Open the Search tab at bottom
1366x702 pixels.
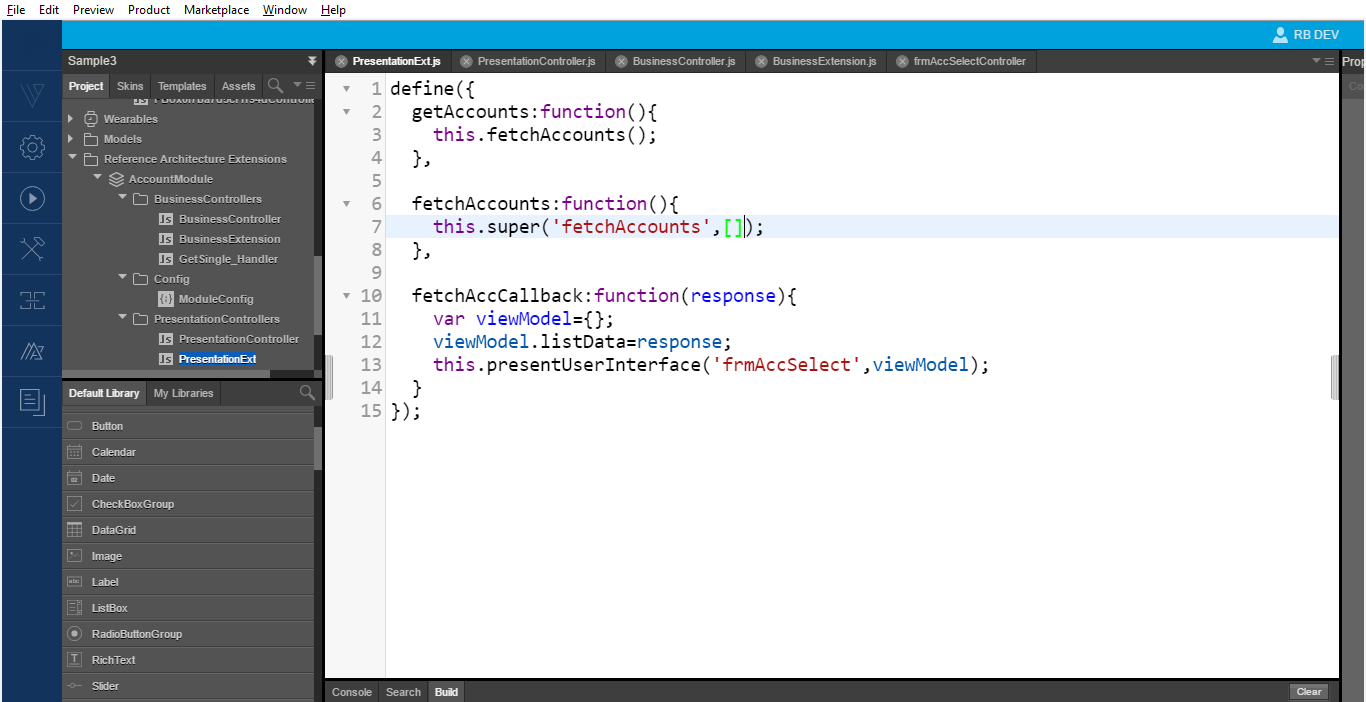point(403,692)
